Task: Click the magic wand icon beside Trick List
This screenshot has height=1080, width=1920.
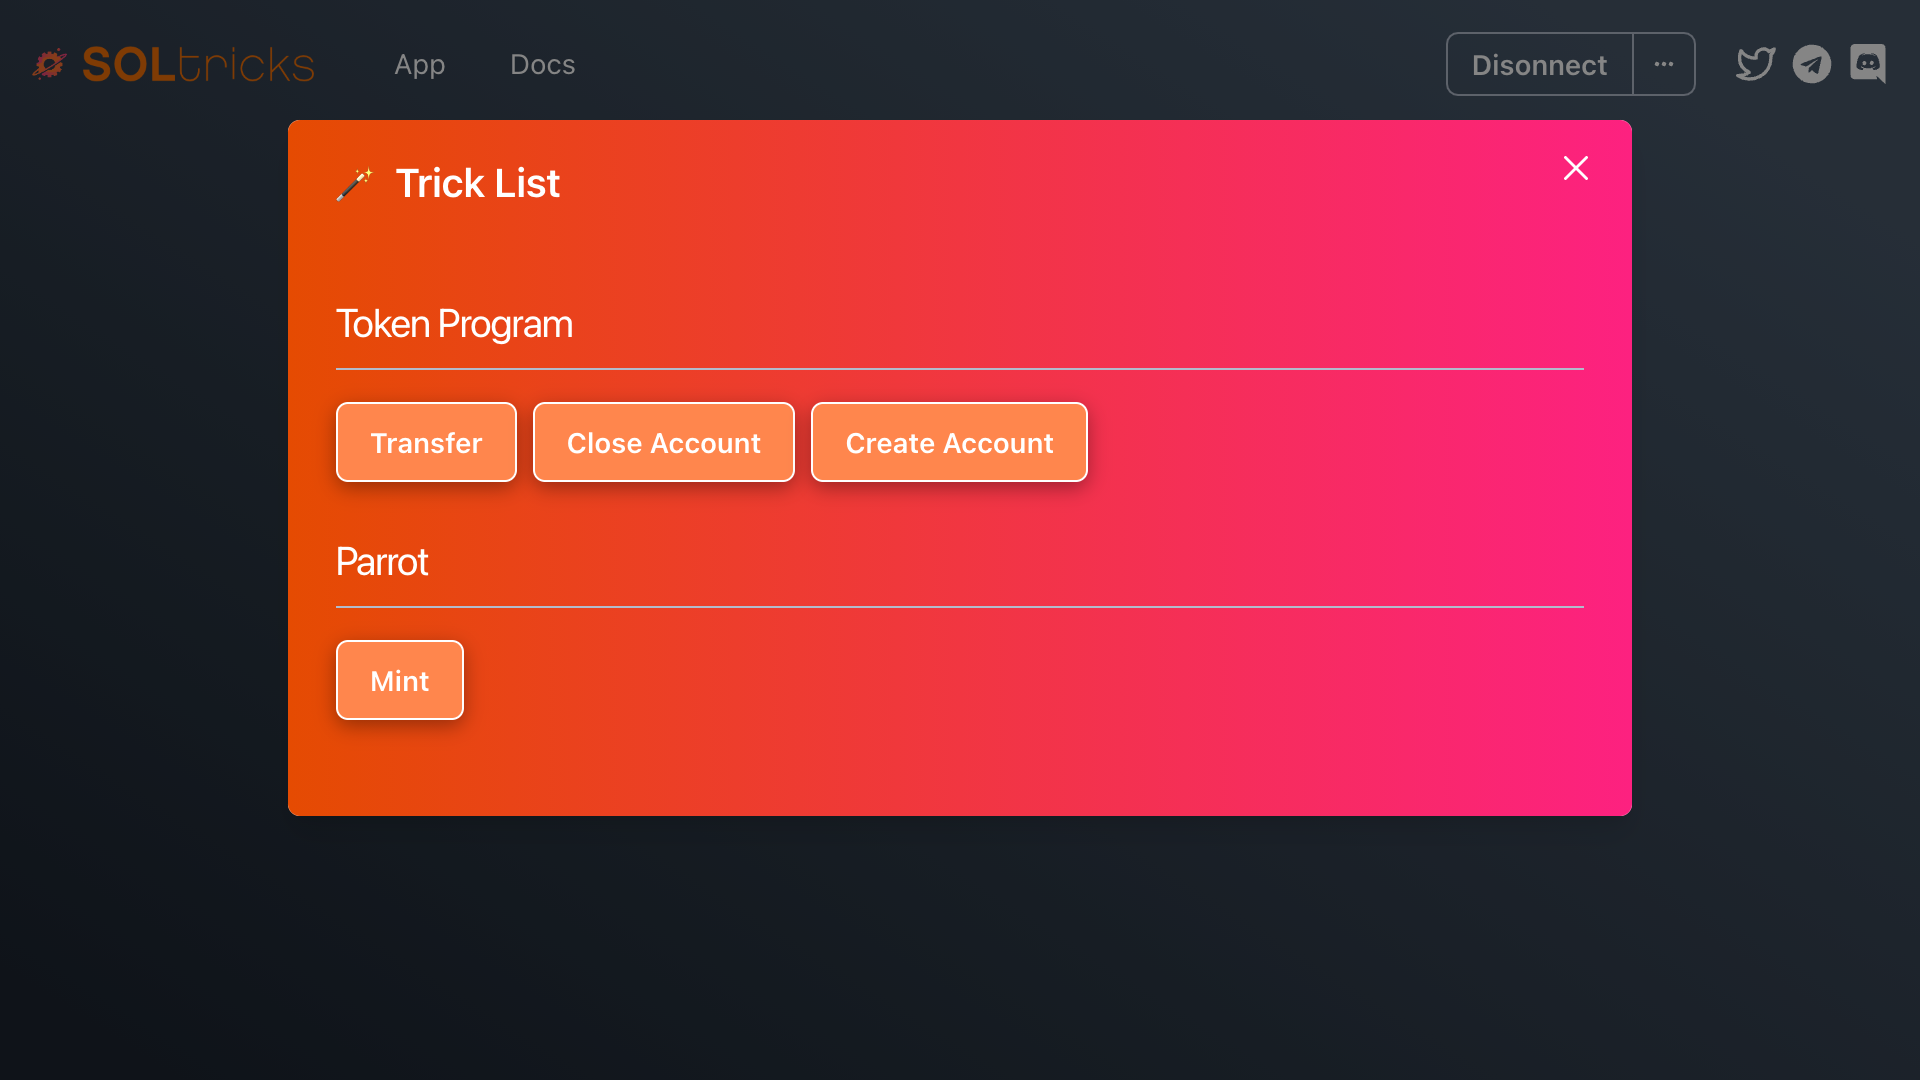Action: click(355, 184)
